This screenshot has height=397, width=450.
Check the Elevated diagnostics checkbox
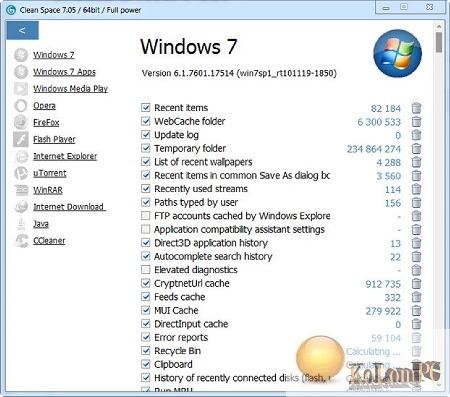[146, 269]
